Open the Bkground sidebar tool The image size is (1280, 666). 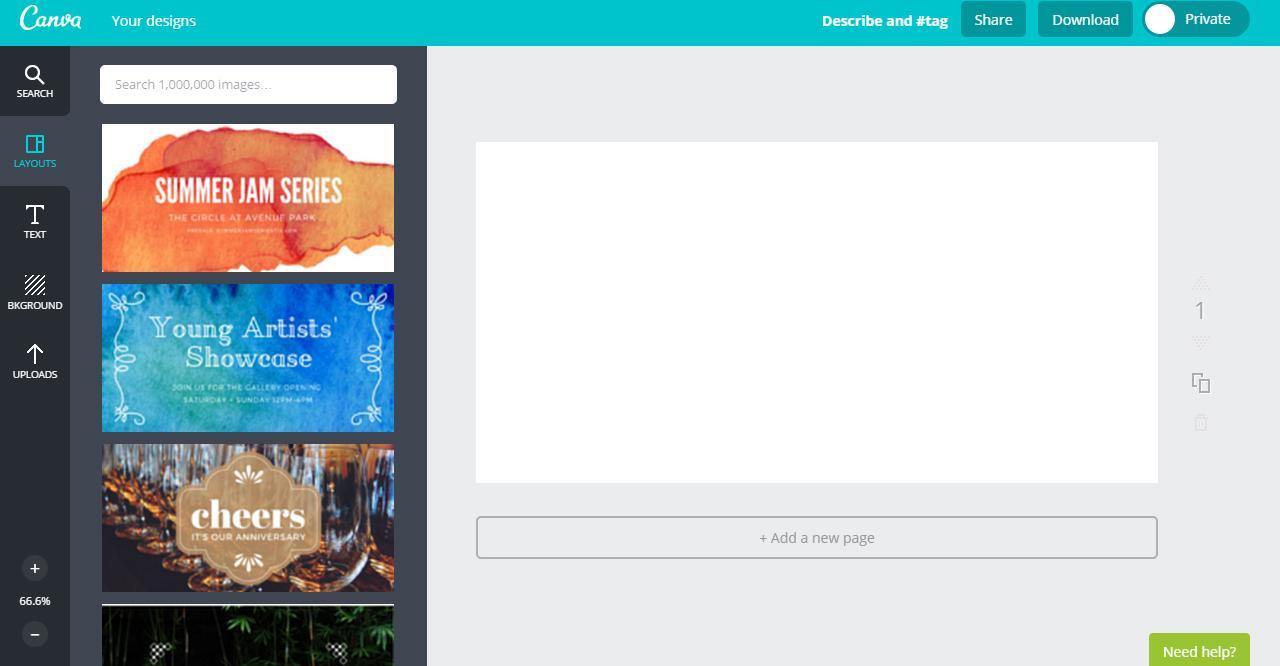35,292
